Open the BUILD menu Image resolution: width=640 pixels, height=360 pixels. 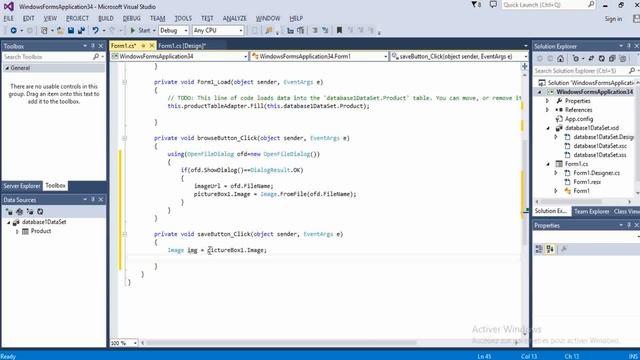pos(106,18)
